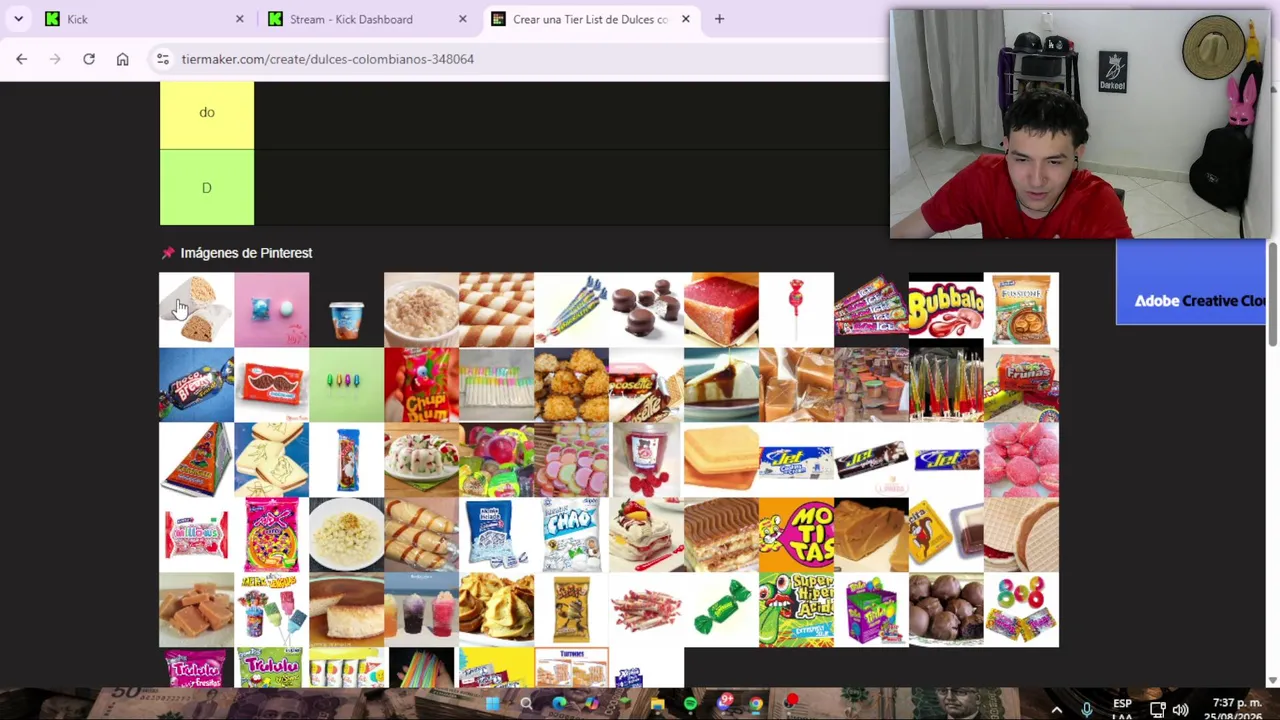Select the white Jet chocolate bar
This screenshot has height=720, width=1280.
click(x=796, y=460)
